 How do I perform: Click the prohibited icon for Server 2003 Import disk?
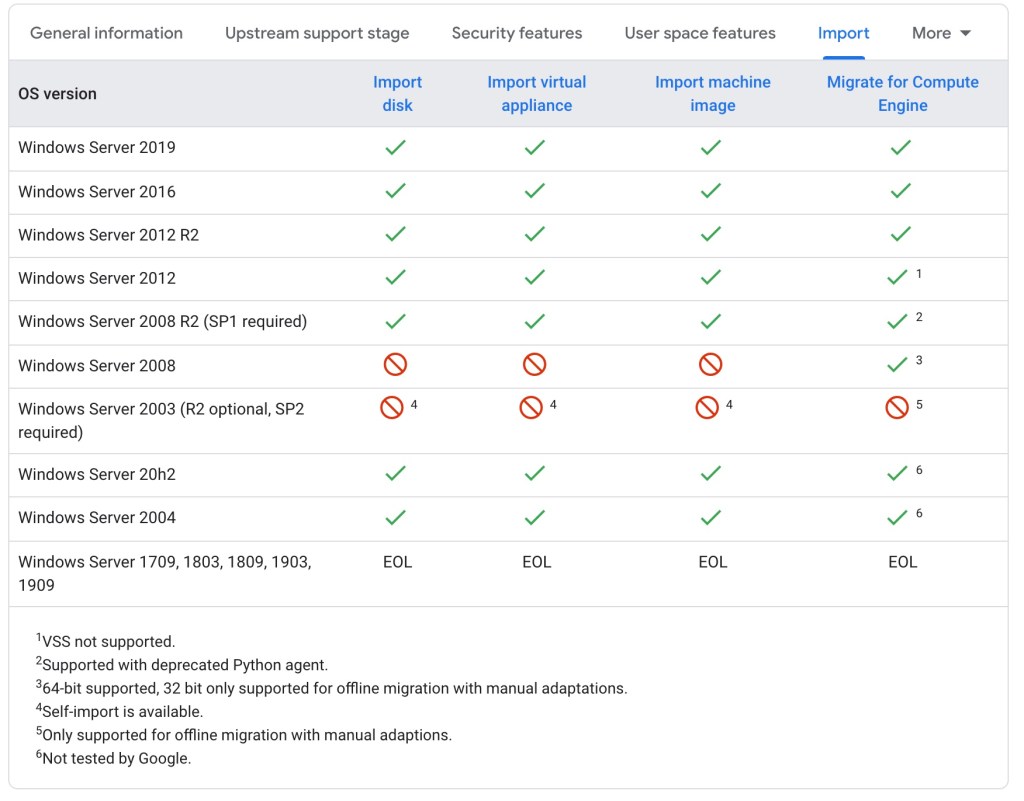tap(392, 408)
